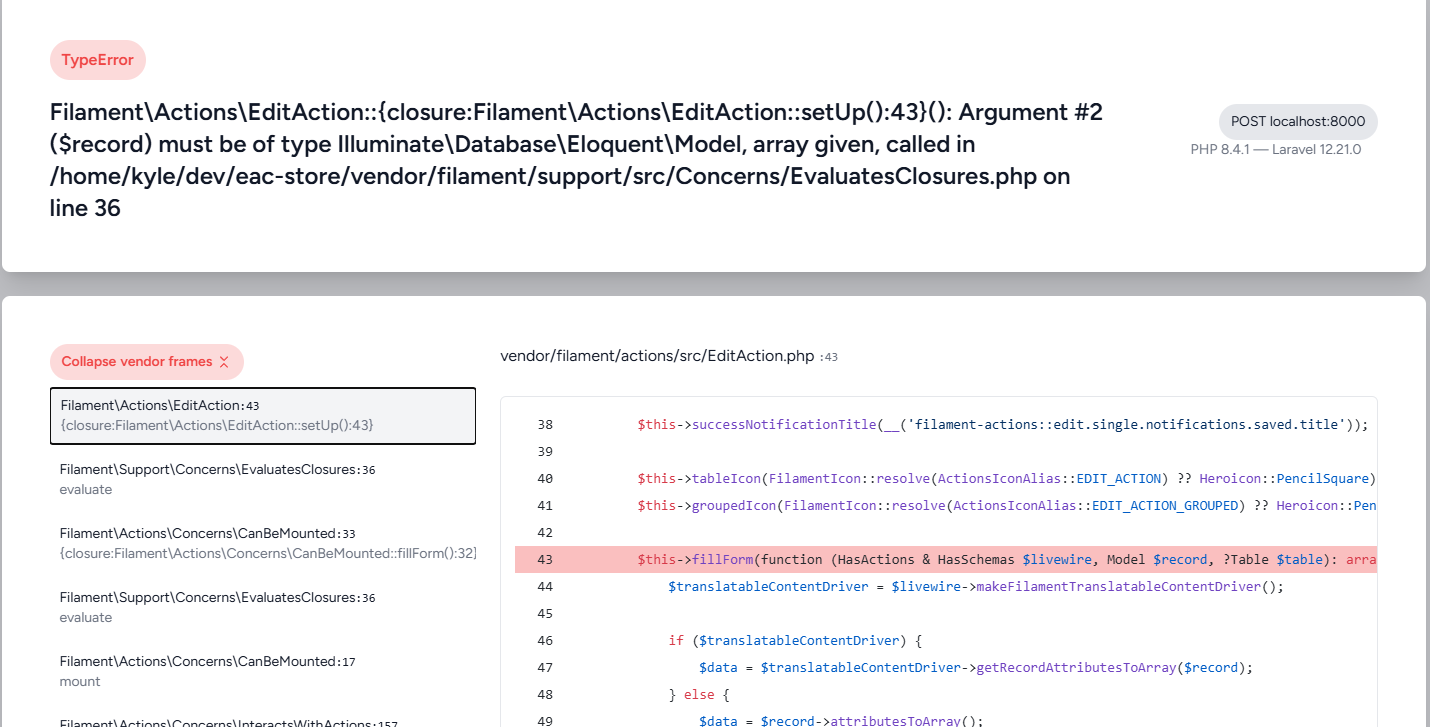This screenshot has height=727, width=1430.
Task: Click the red TypeError badge
Action: point(98,60)
